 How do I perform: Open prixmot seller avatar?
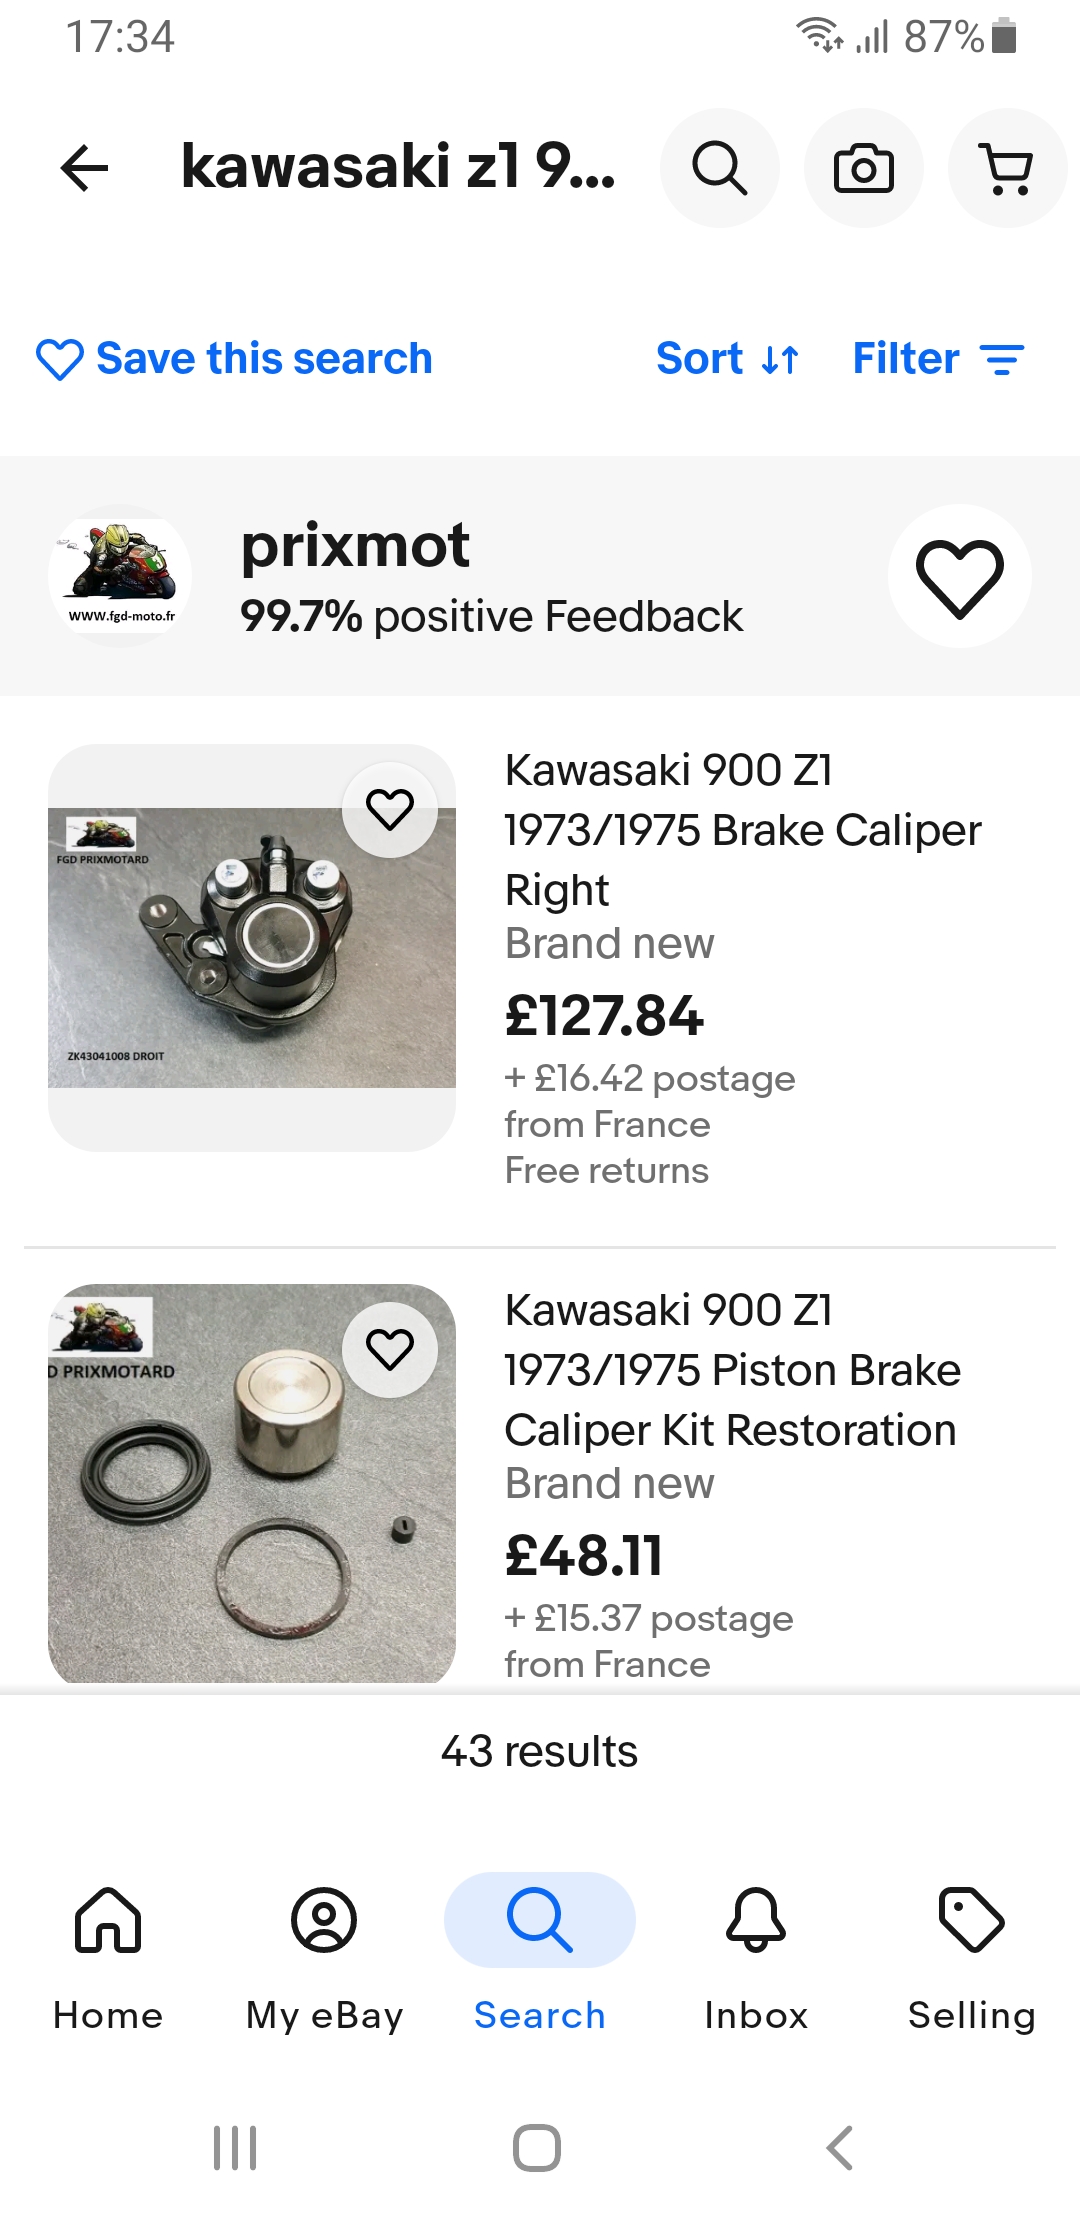(120, 577)
